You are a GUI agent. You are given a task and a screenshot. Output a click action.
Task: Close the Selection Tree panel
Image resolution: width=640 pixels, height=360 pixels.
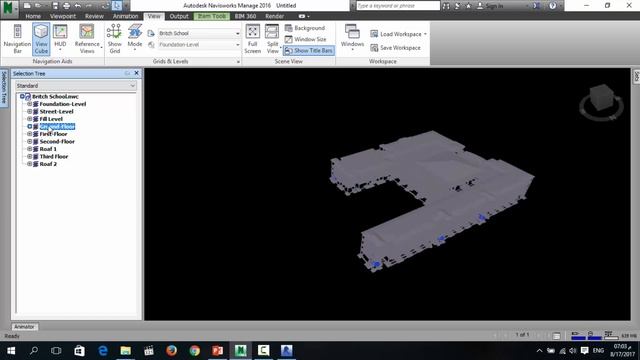137,73
